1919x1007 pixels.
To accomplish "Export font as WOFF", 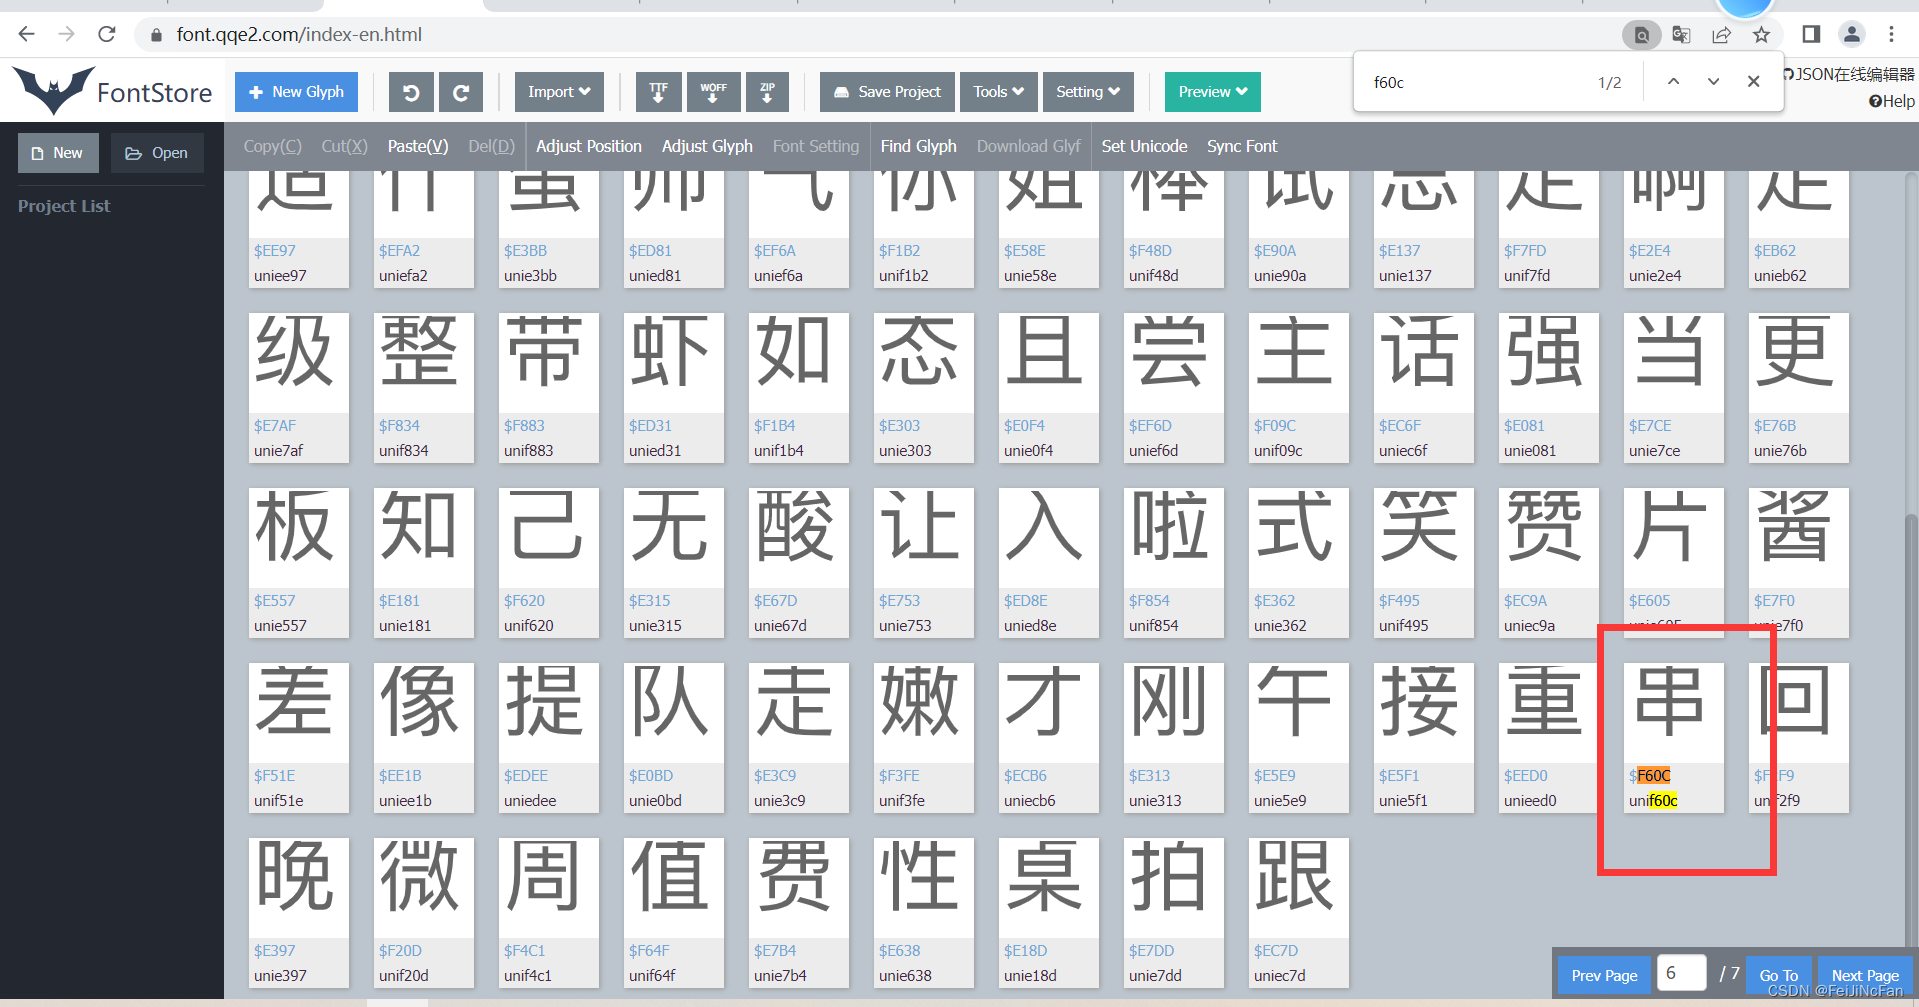I will [x=713, y=92].
